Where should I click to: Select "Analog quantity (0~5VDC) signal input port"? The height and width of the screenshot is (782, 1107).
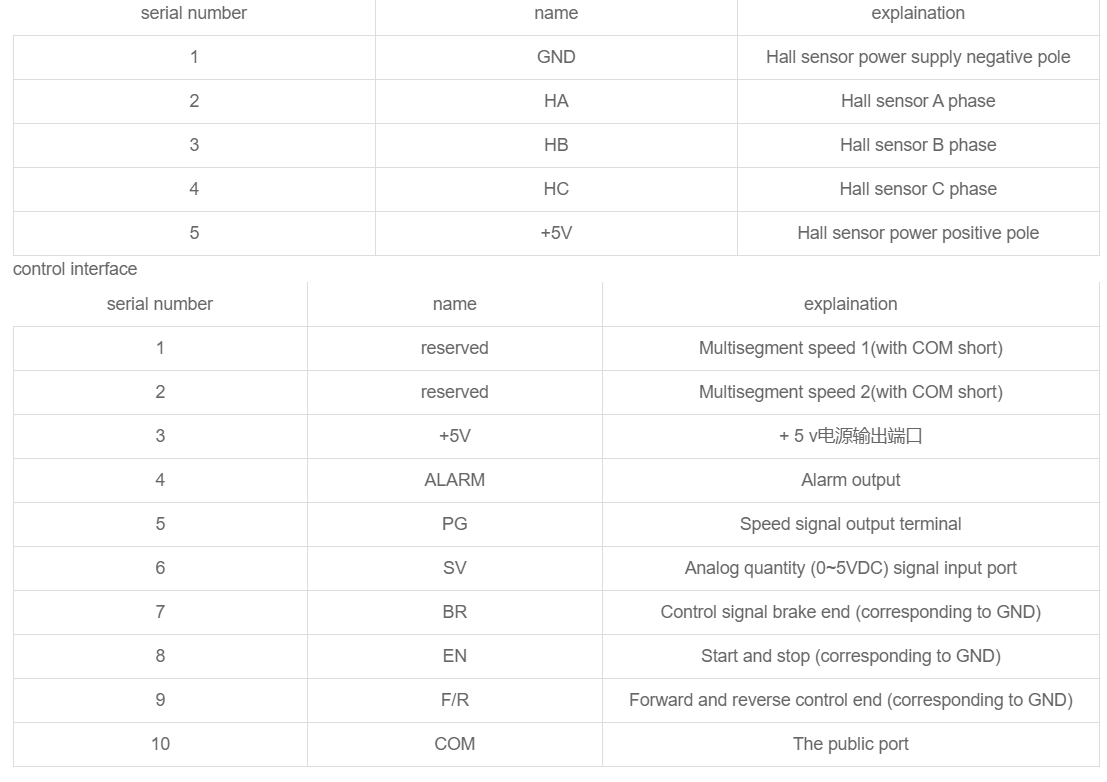[x=850, y=568]
